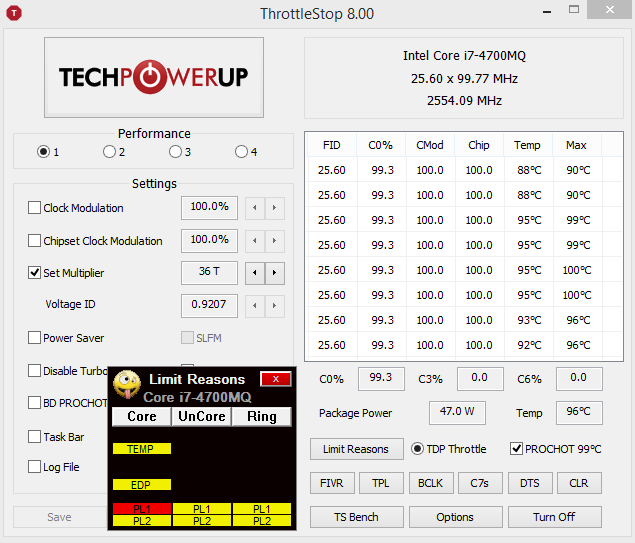The width and height of the screenshot is (635, 543).
Task: Click the Temp column header
Action: coord(528,145)
